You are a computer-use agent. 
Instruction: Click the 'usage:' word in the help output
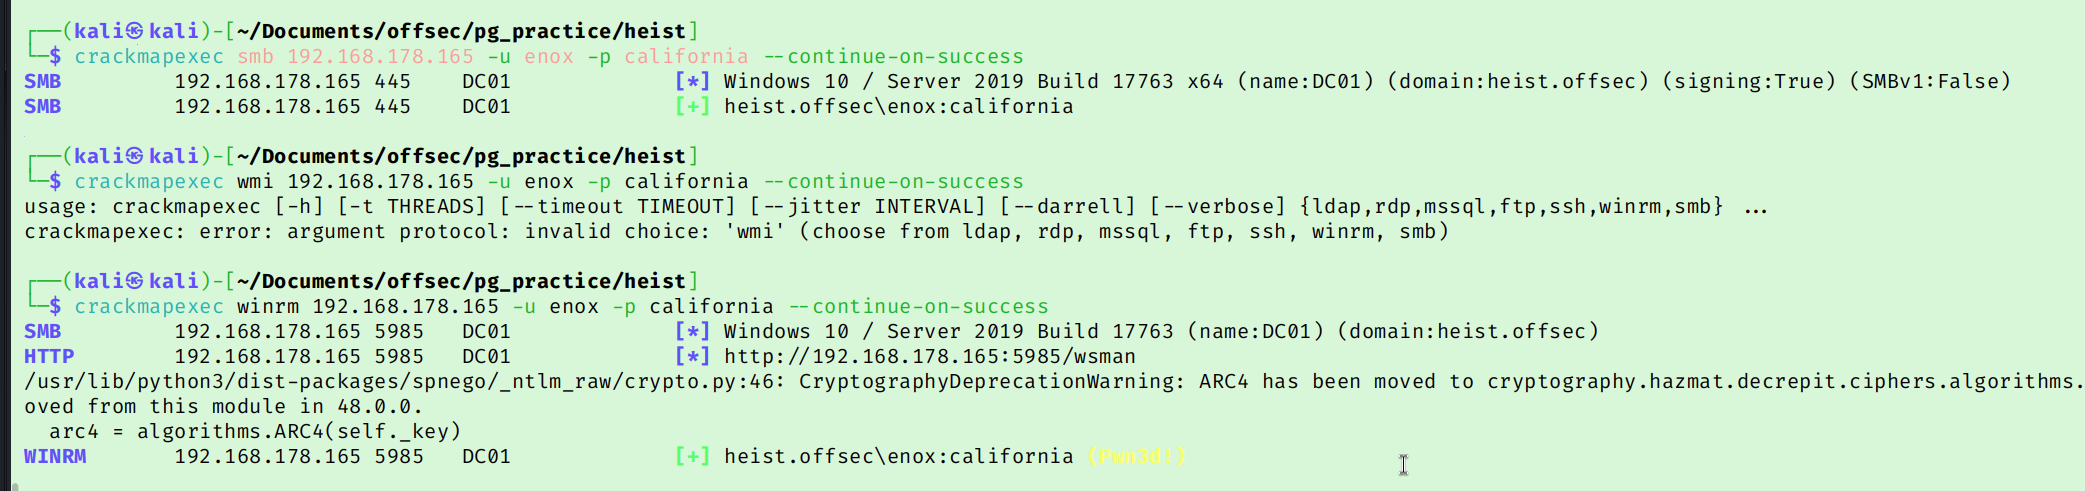pos(62,206)
